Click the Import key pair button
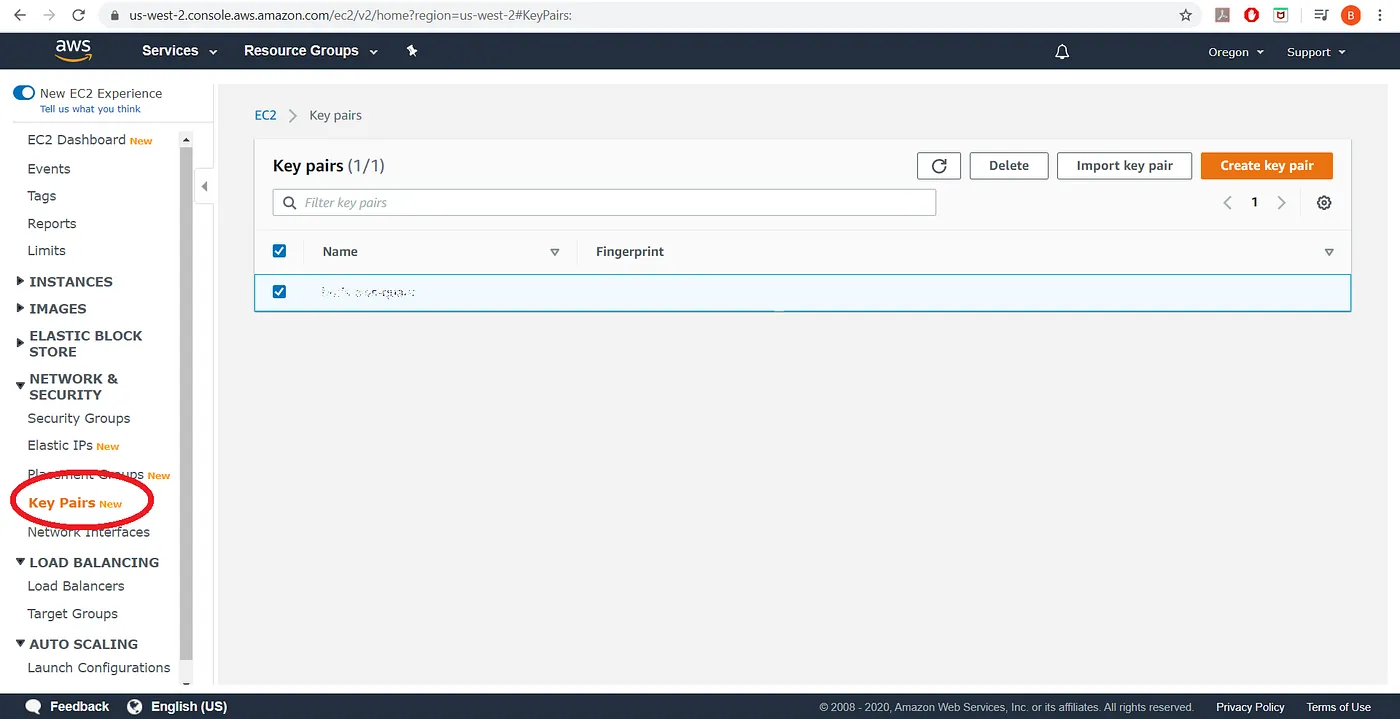Viewport: 1400px width, 719px height. point(1125,166)
